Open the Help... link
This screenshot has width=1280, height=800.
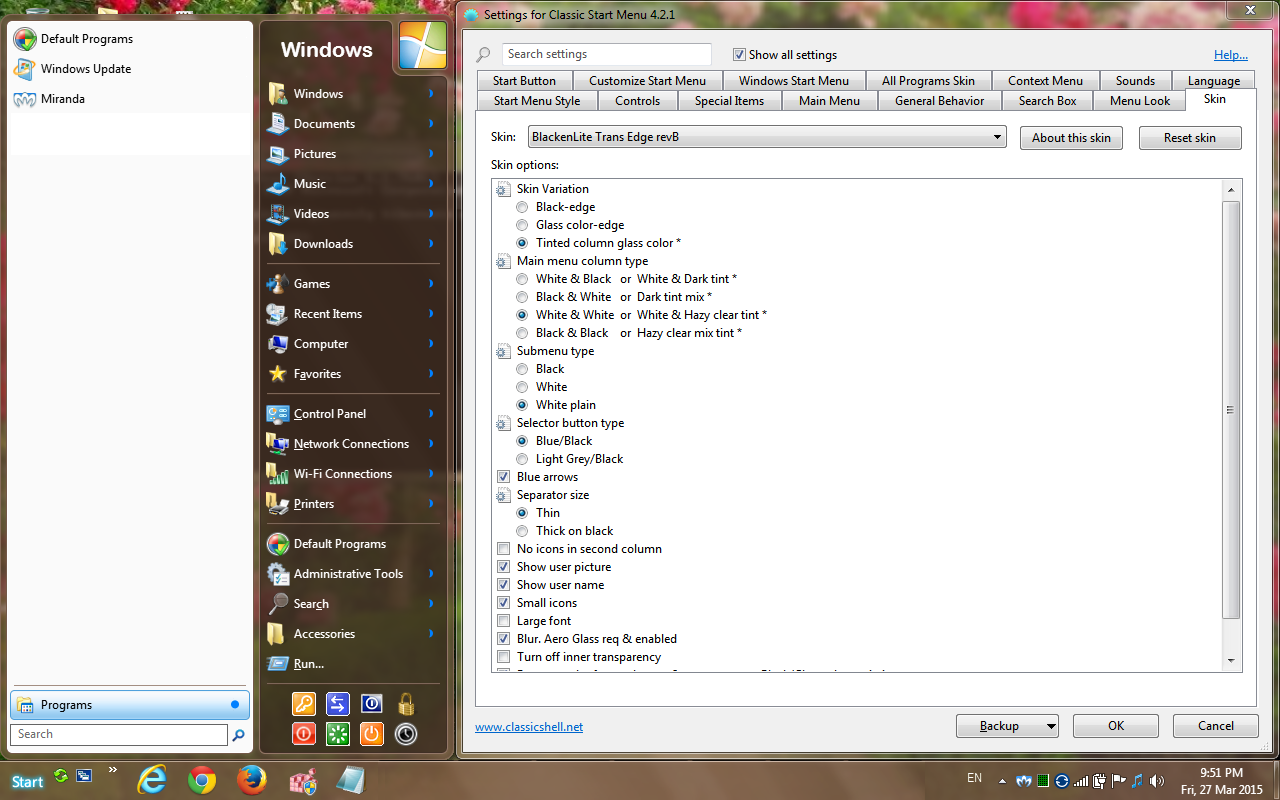pyautogui.click(x=1231, y=55)
